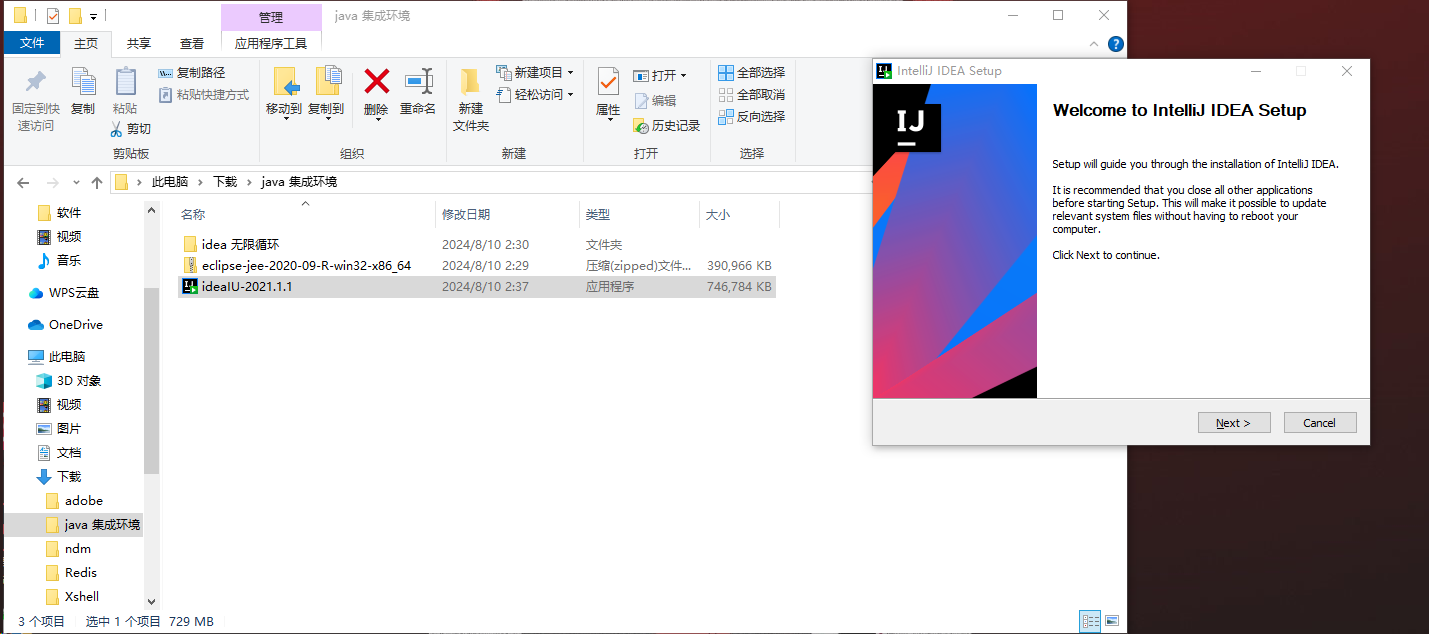Click the Explorer Back arrow

point(25,182)
